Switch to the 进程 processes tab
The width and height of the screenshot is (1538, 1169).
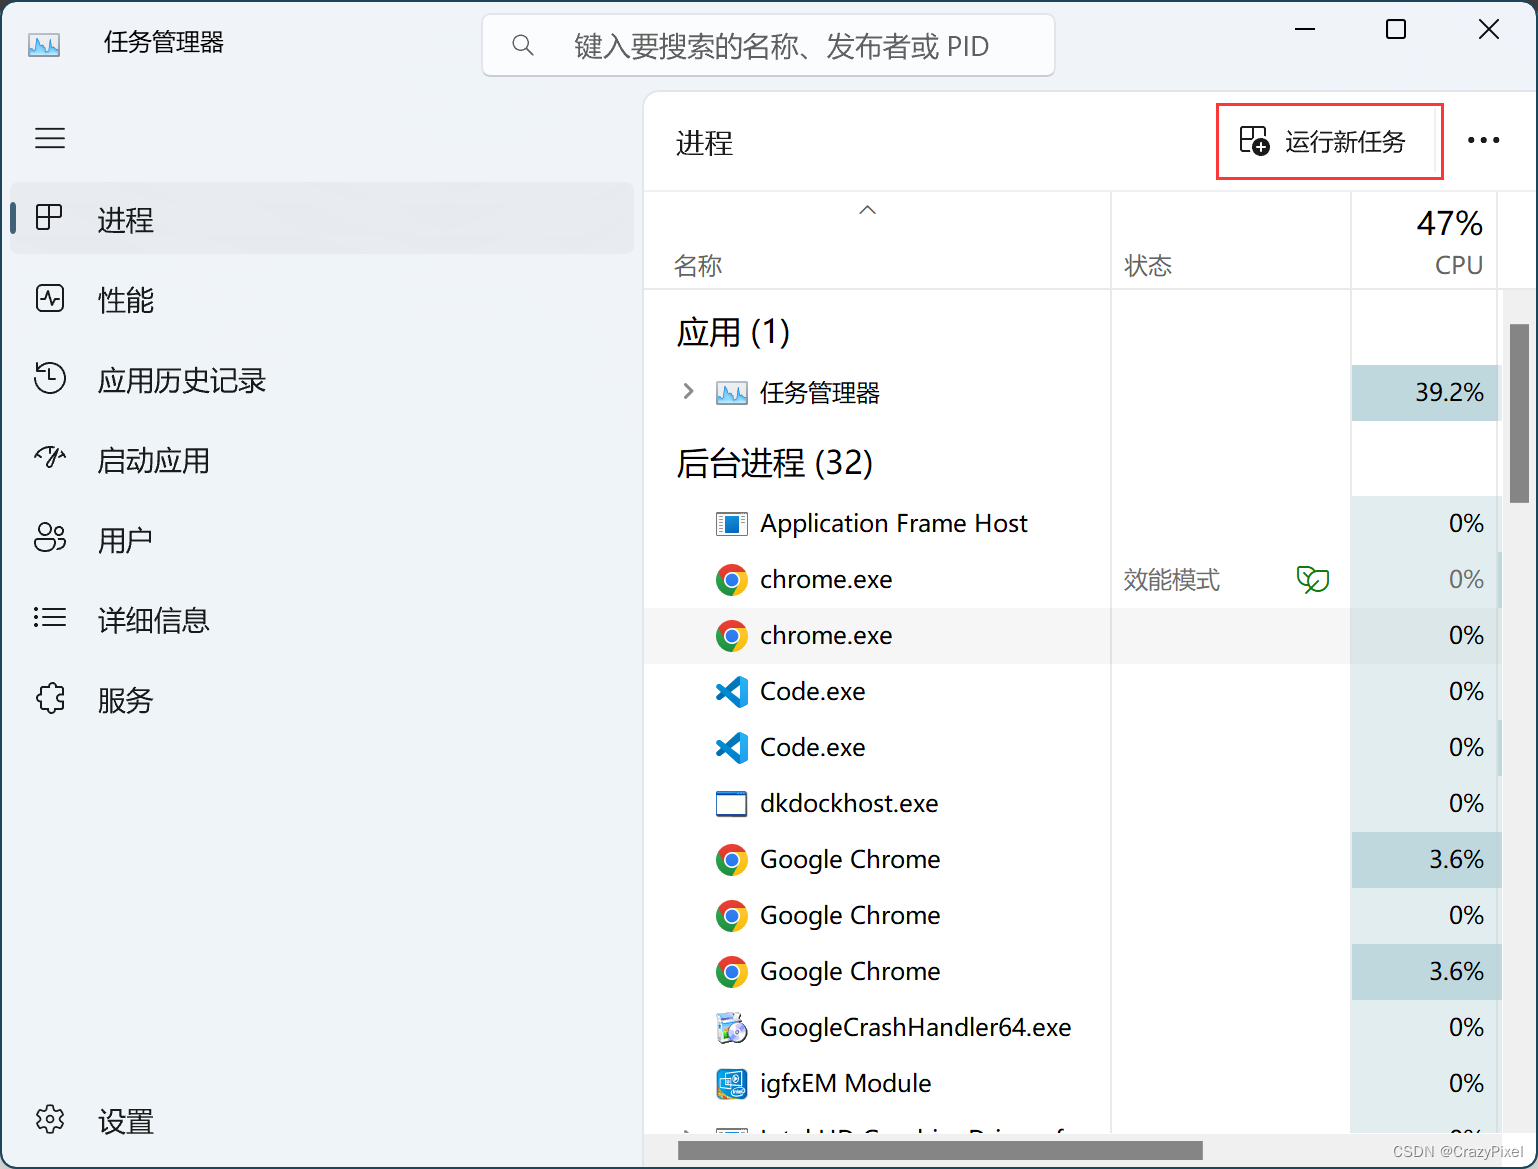coord(322,219)
